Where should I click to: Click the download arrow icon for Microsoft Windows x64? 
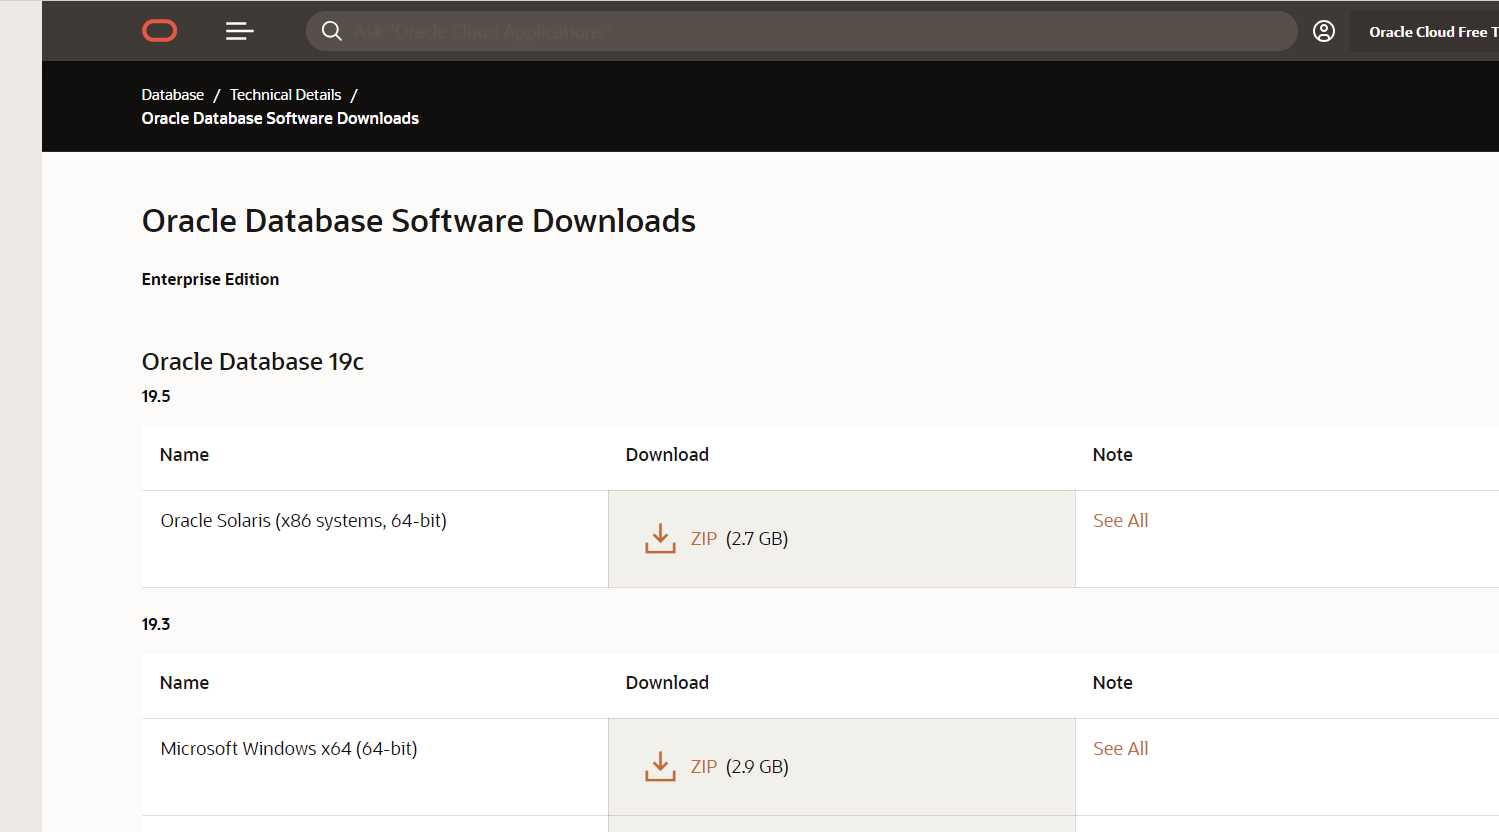point(660,766)
